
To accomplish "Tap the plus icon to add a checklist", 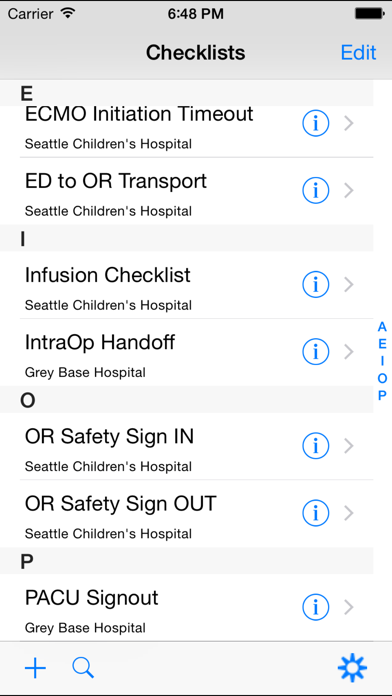I will (36, 668).
